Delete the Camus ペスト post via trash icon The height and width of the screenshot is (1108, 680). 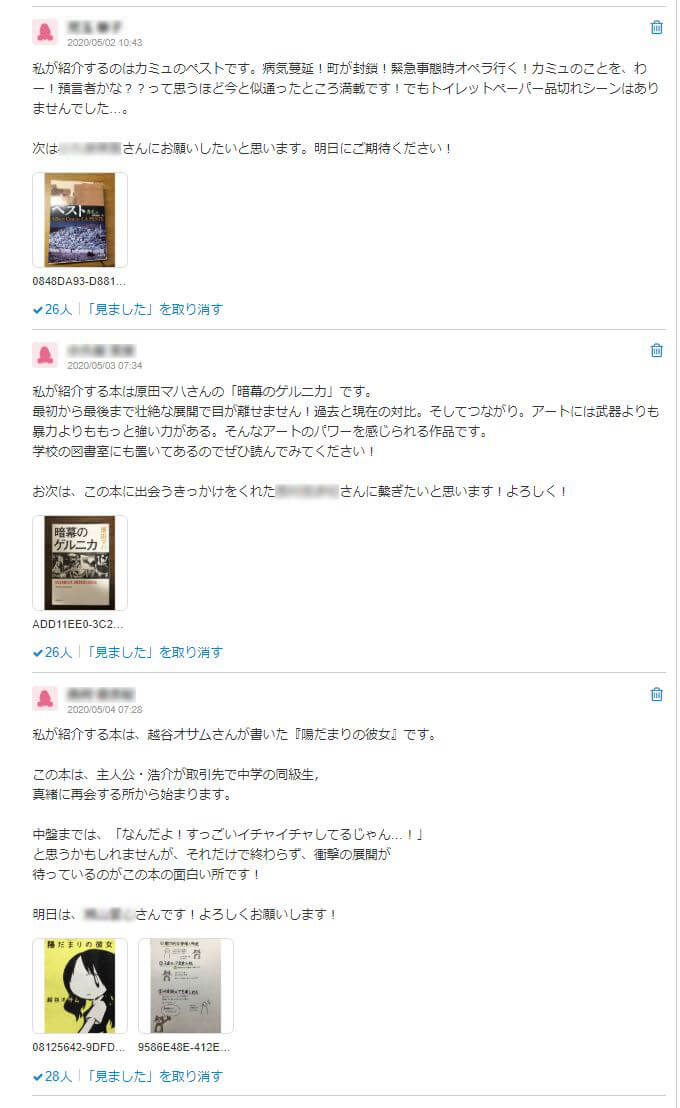[x=656, y=28]
